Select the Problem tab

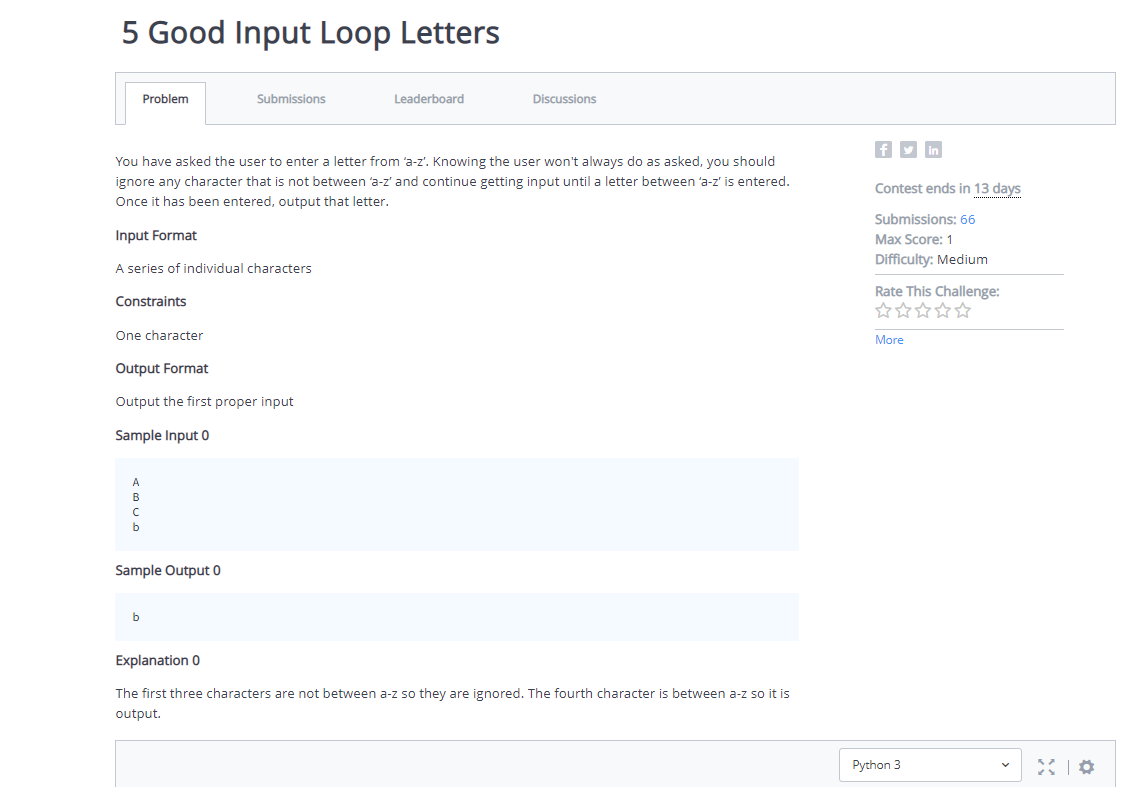coord(165,98)
